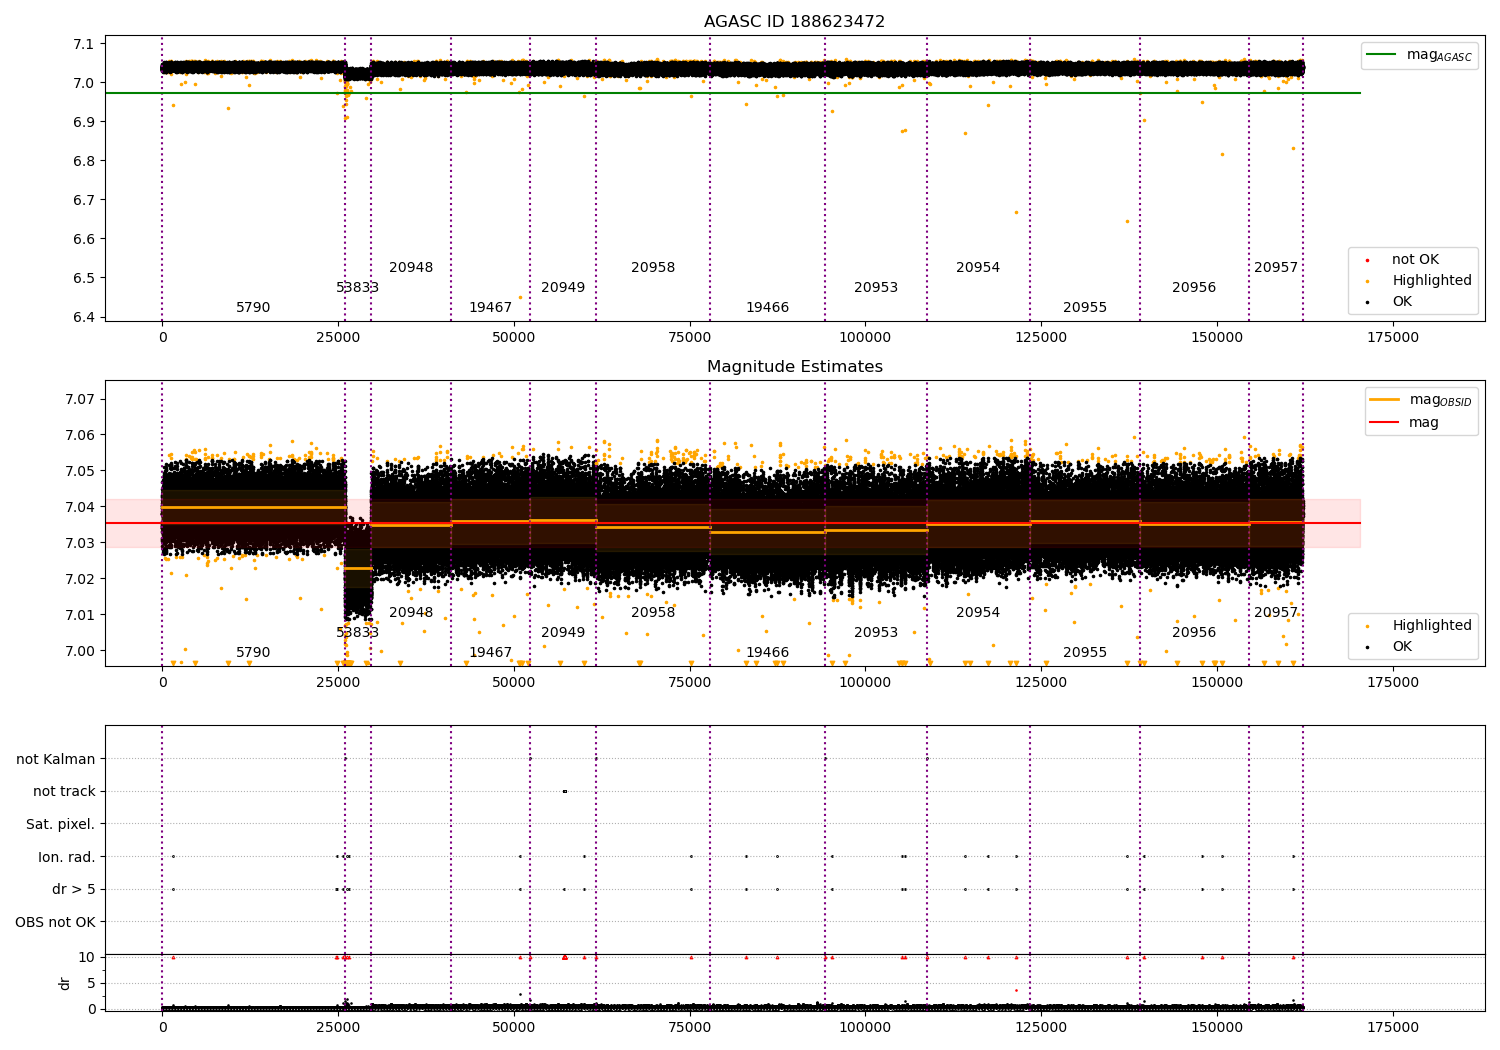Viewport: 1500px width, 1050px height.
Task: Click obsid label 19466 in top plot
Action: click(767, 308)
